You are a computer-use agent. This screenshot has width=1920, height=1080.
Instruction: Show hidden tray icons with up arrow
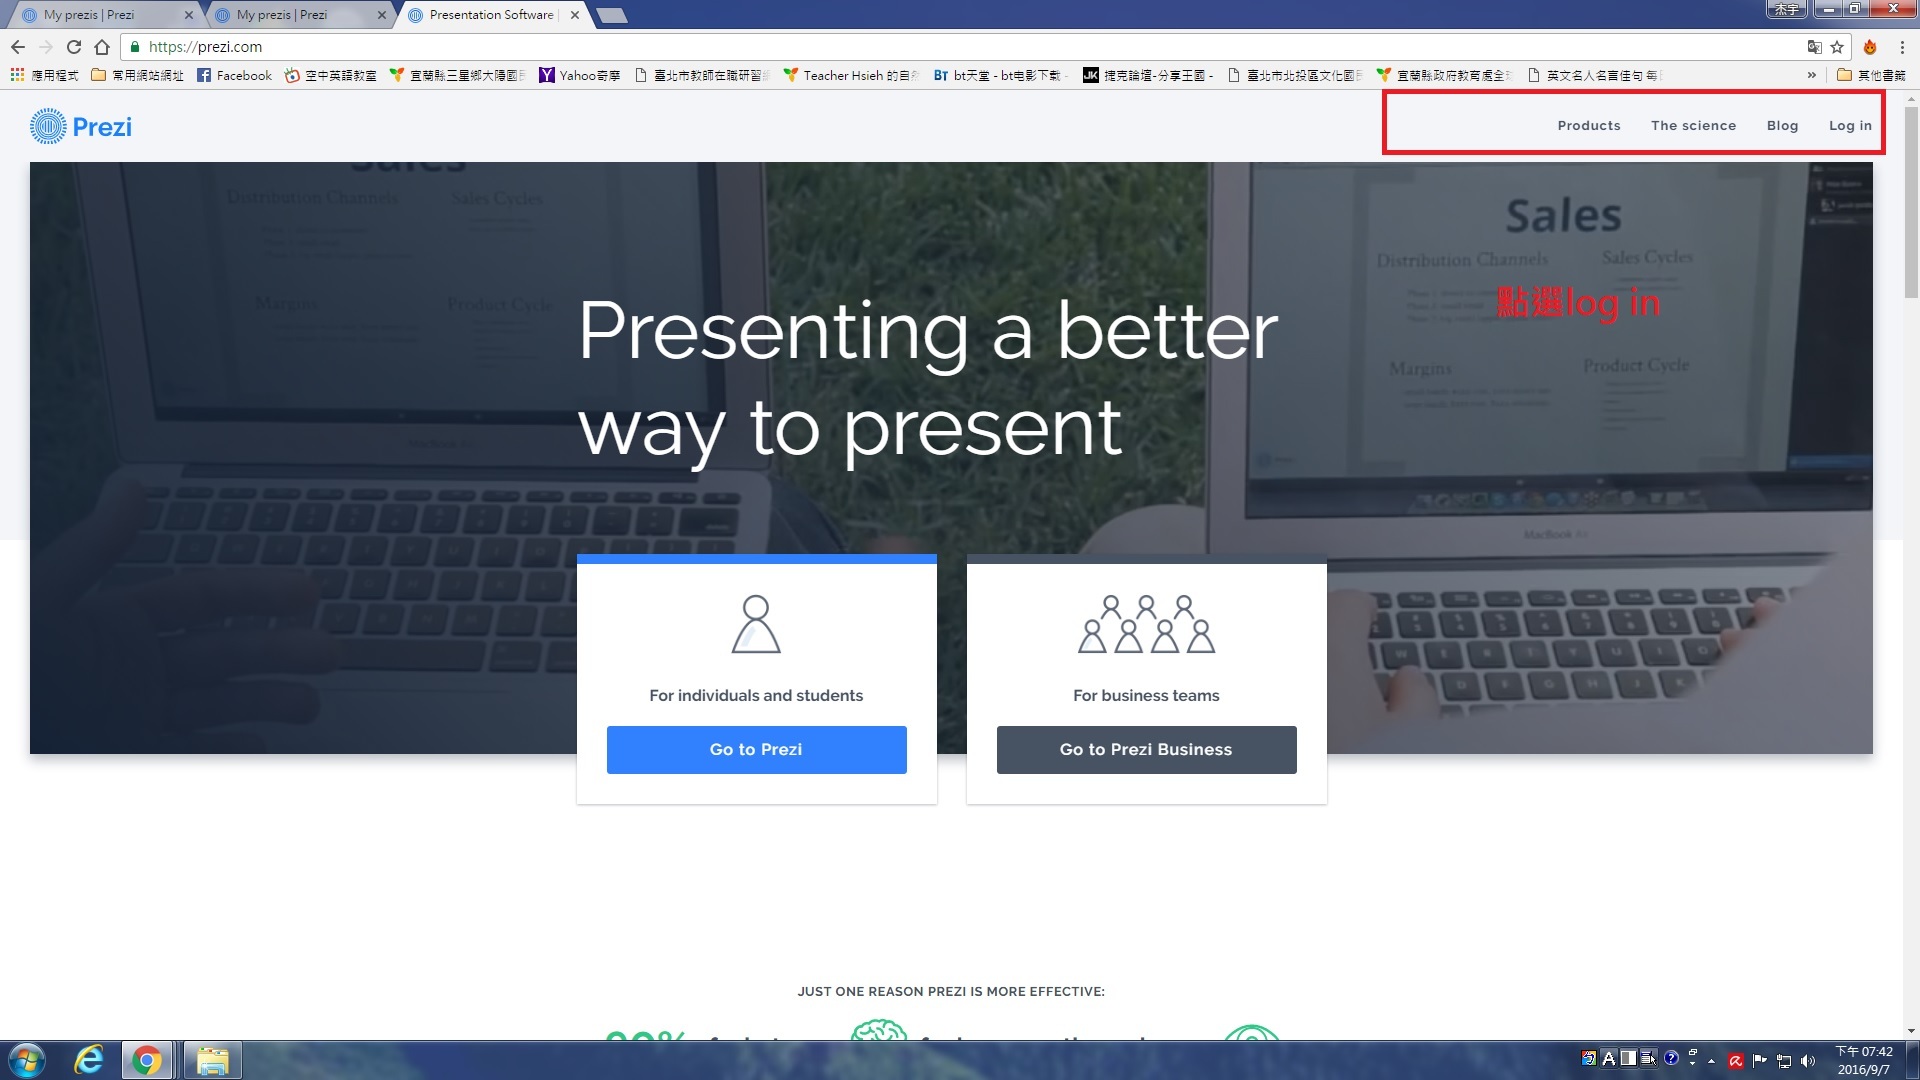pos(1712,1061)
